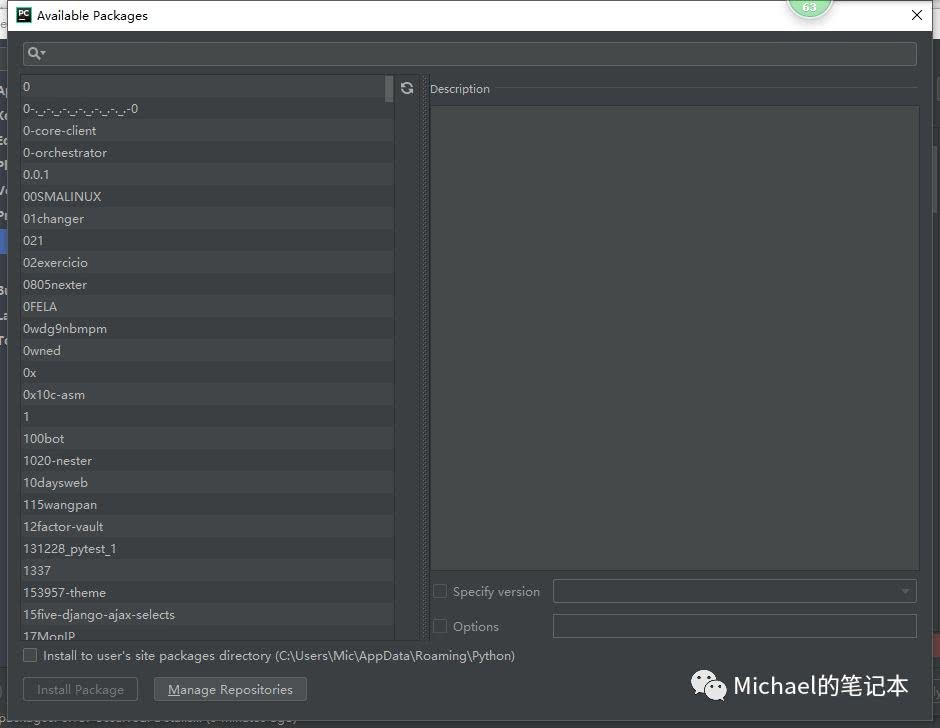
Task: Click the Options text input field
Action: 735,627
